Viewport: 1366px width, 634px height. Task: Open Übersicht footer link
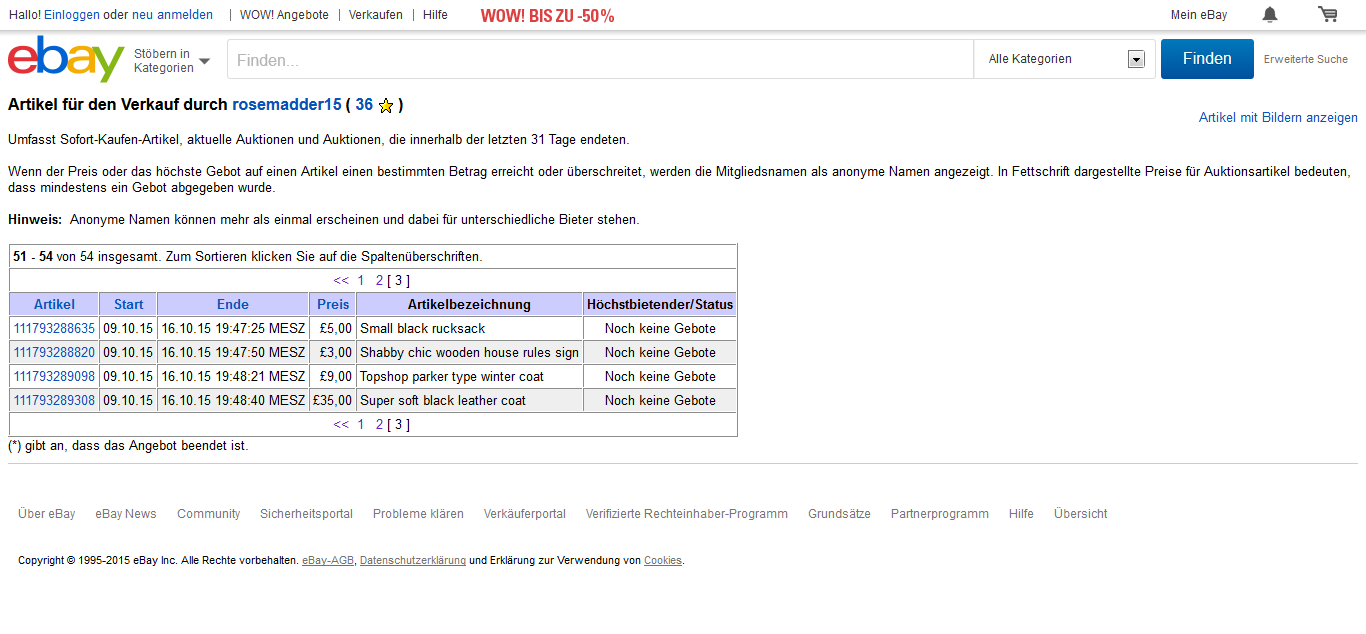1080,514
